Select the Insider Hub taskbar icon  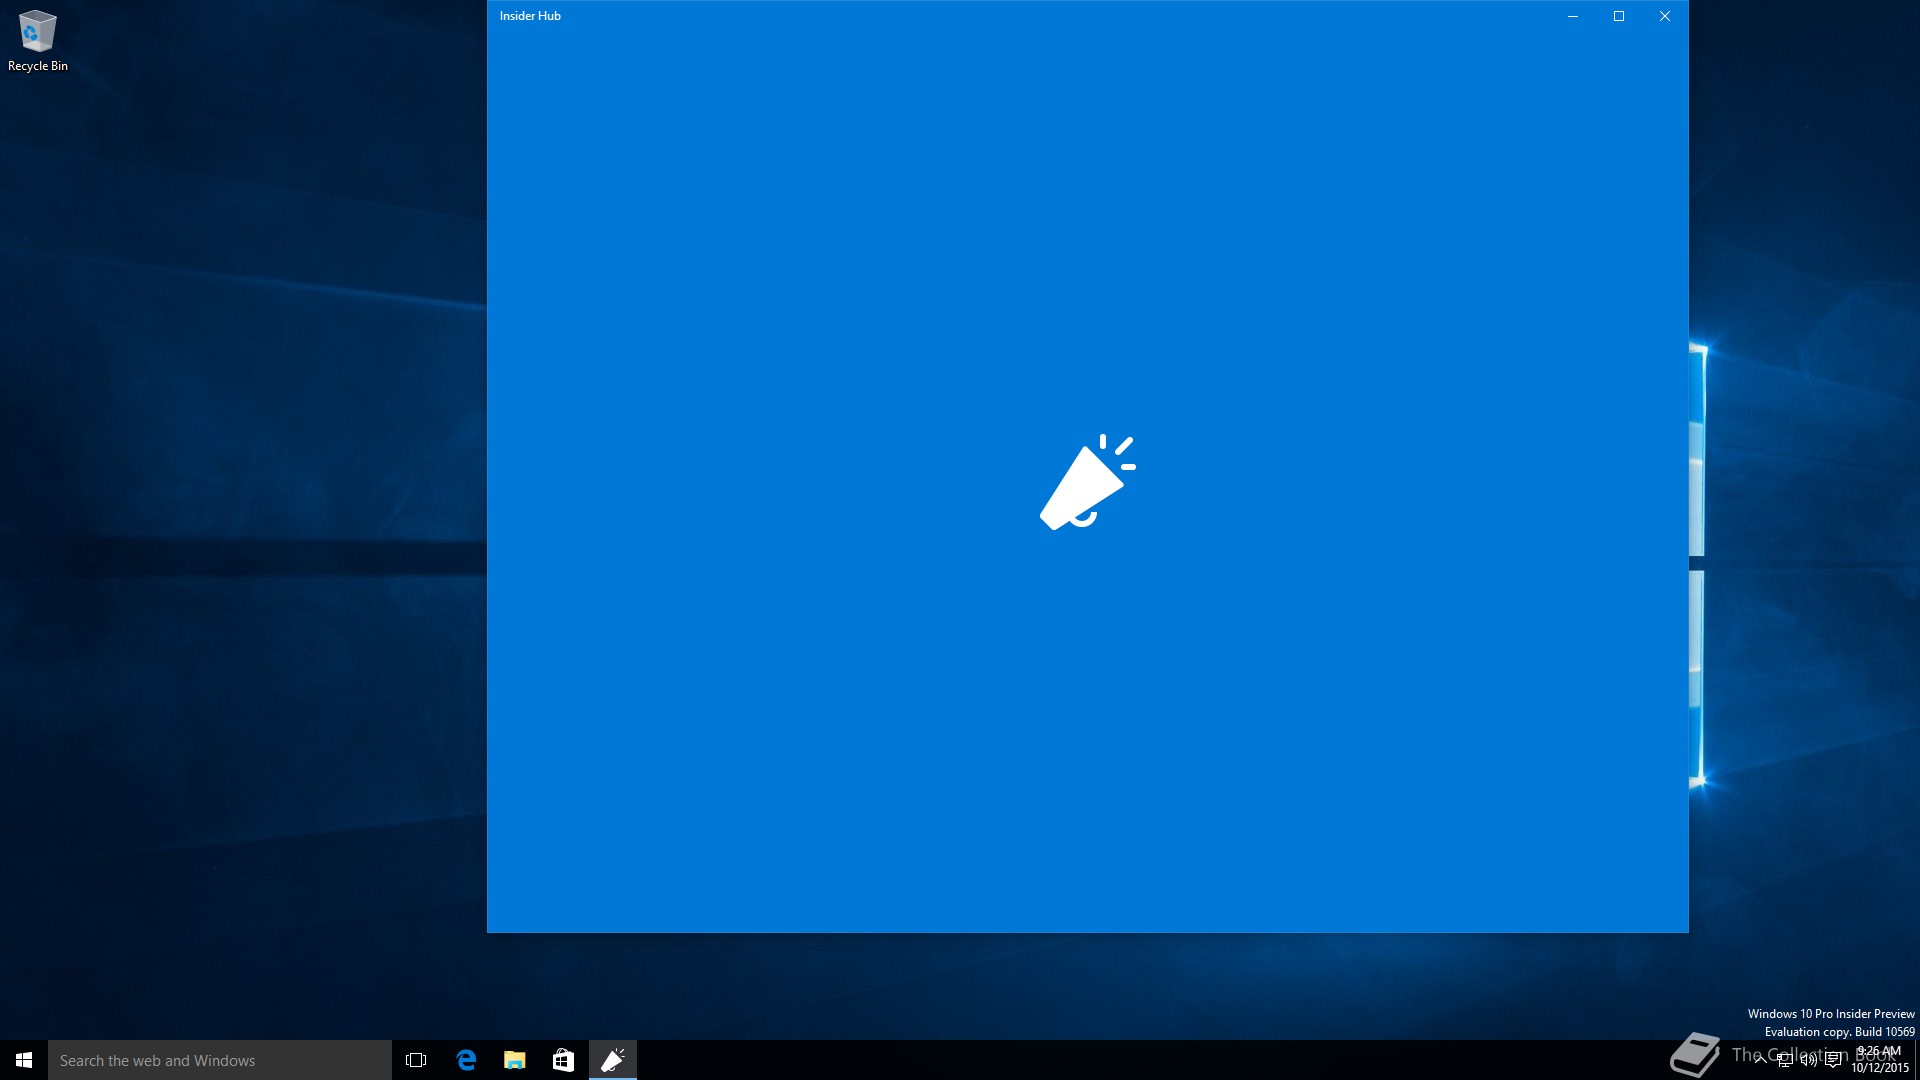click(612, 1060)
